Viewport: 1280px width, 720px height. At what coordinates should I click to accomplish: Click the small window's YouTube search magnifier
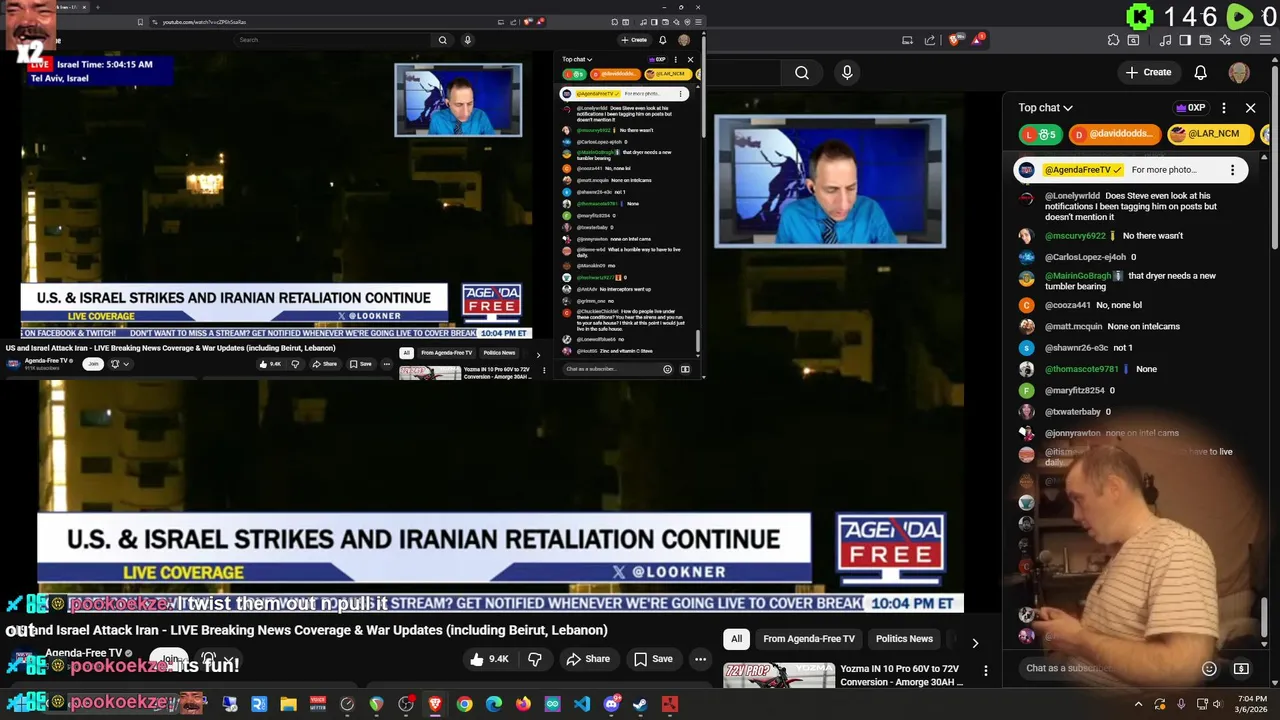pos(442,40)
